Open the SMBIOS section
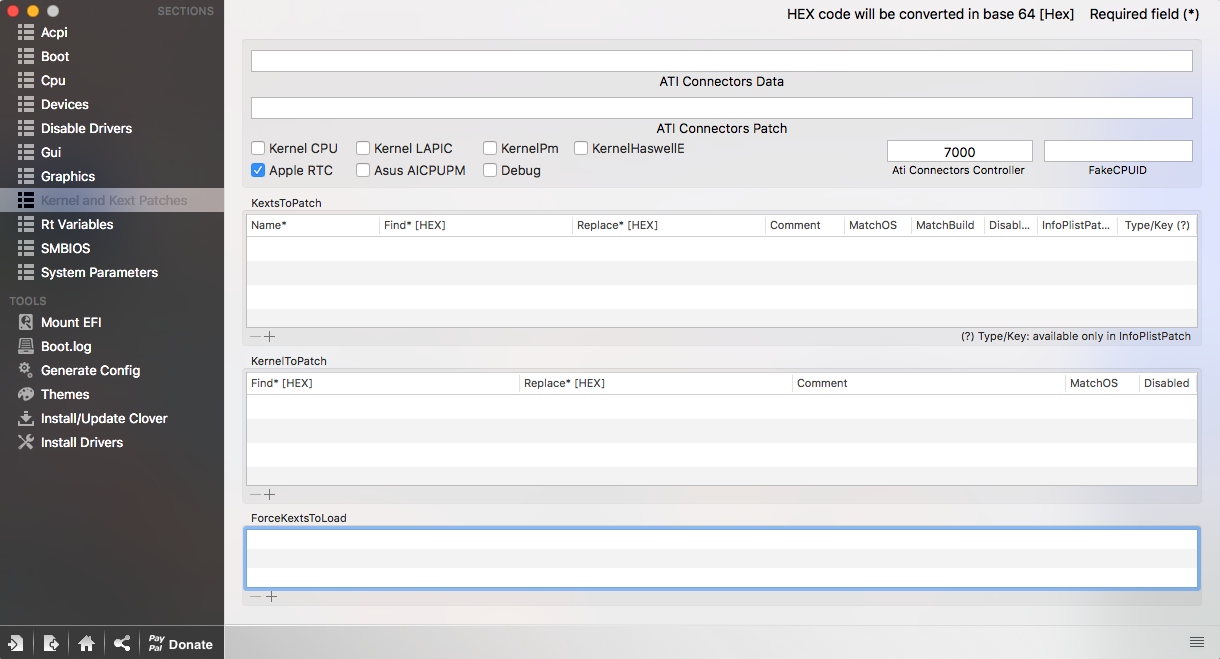This screenshot has width=1220, height=659. pyautogui.click(x=65, y=248)
